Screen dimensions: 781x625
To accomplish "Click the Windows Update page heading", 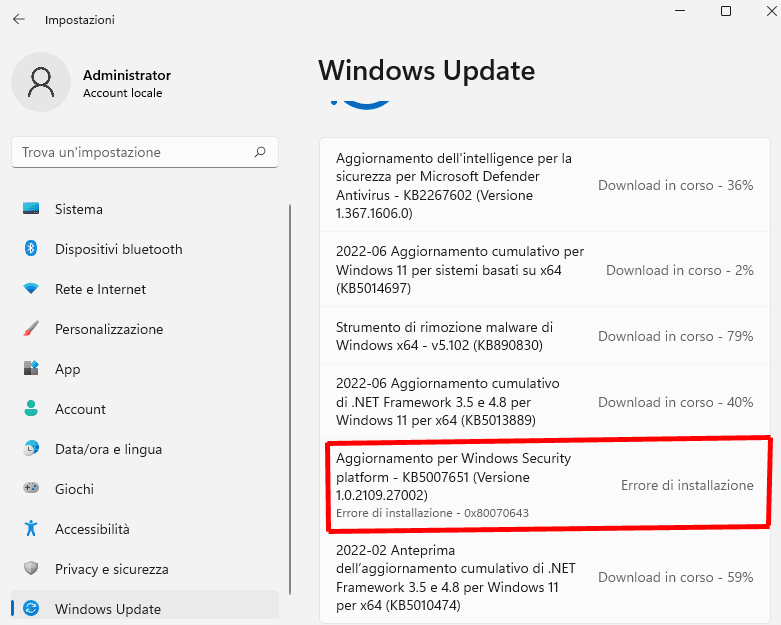I will pyautogui.click(x=427, y=70).
